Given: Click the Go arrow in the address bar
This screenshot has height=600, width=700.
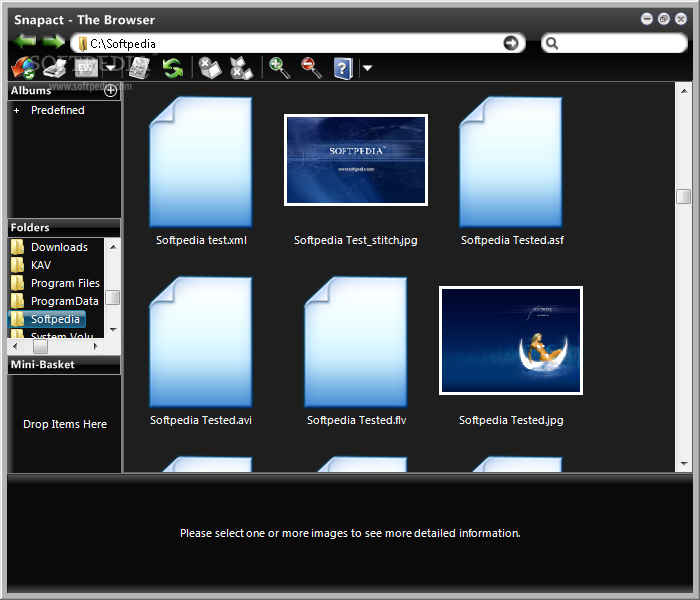Looking at the screenshot, I should click(x=510, y=43).
